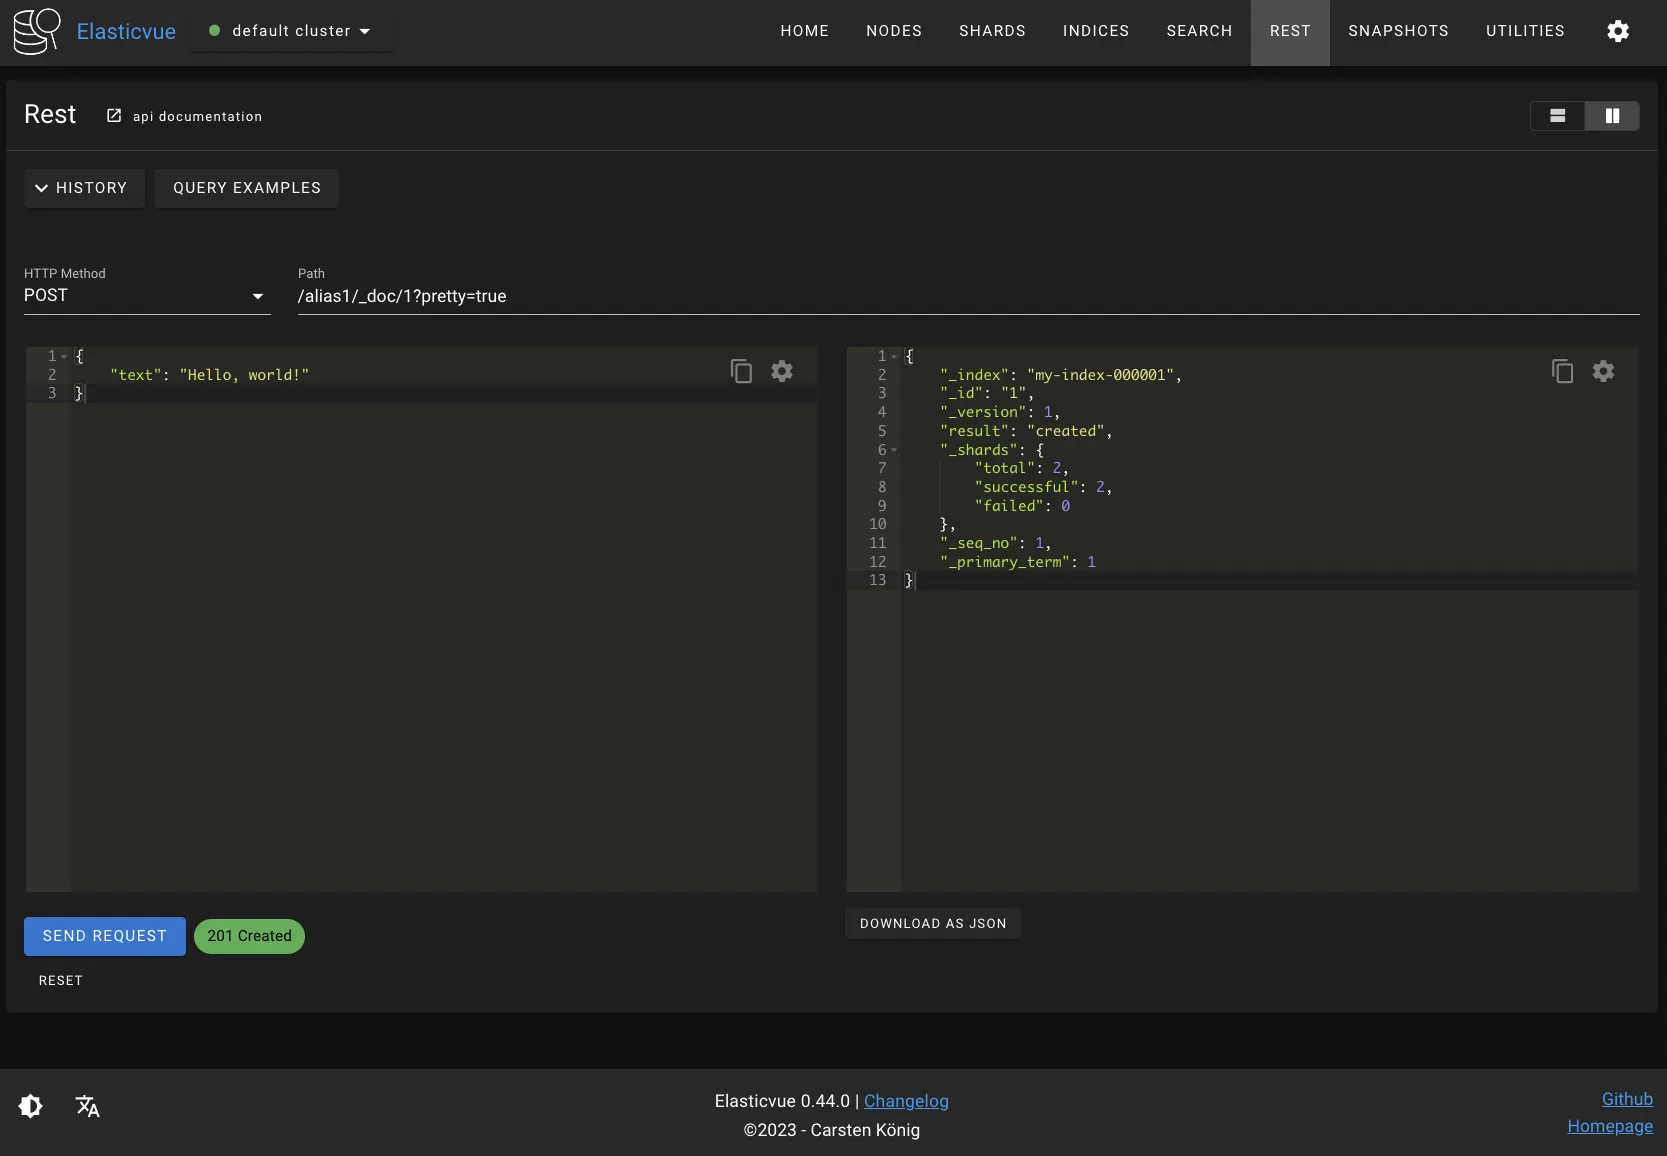
Task: Open the SHARDS tab
Action: coord(992,31)
